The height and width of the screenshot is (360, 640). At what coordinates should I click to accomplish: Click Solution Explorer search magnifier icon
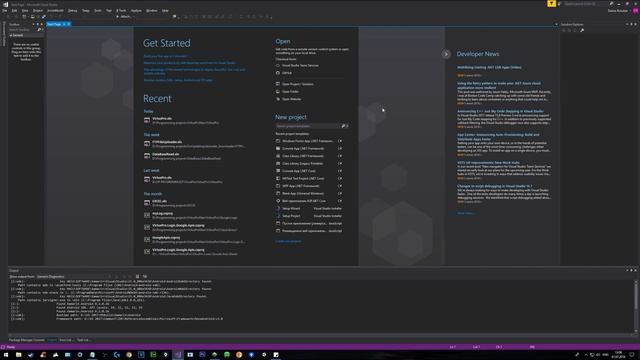[x=582, y=30]
